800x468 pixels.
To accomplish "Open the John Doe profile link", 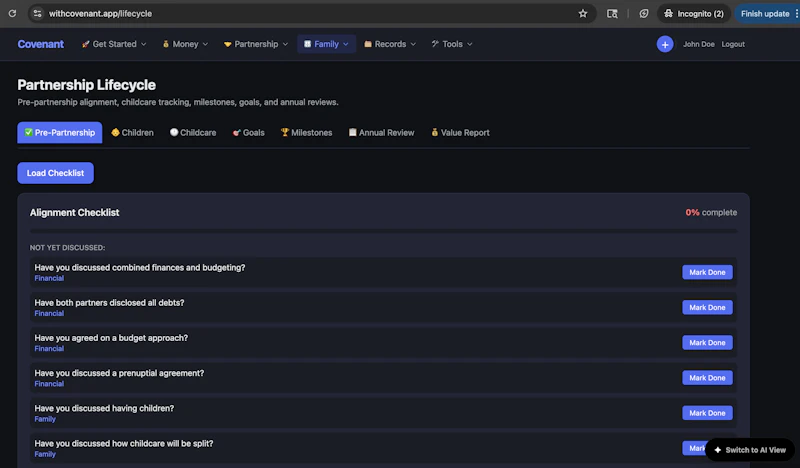I will click(x=698, y=44).
